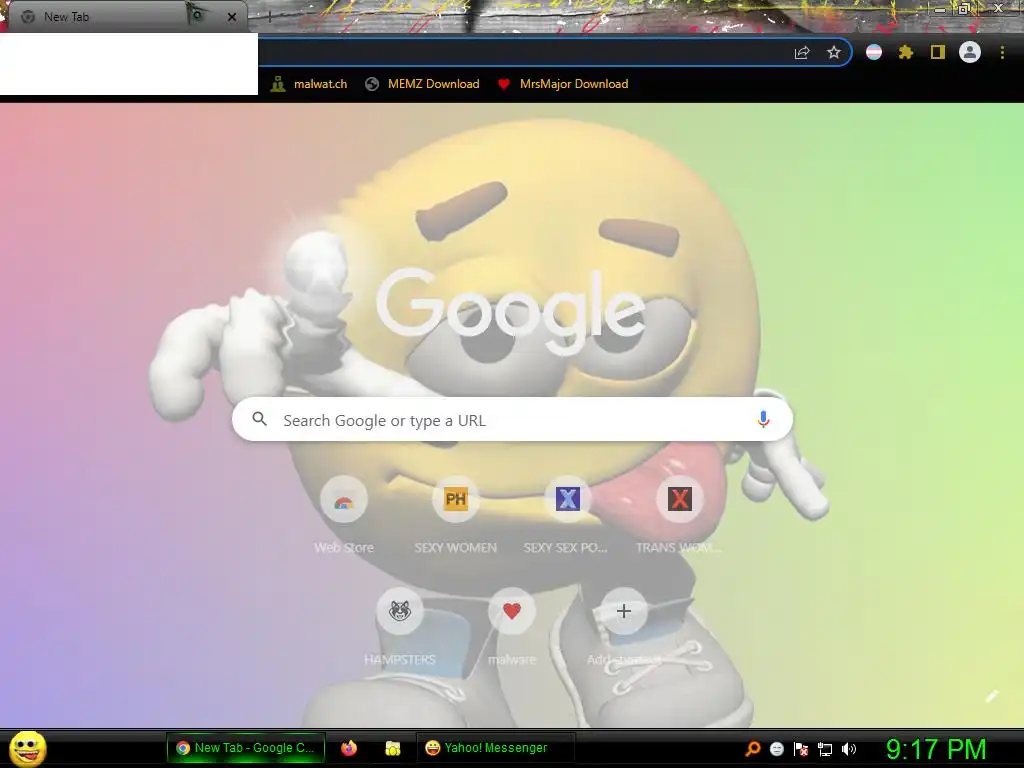The width and height of the screenshot is (1024, 768).
Task: Open the Web Store shortcut
Action: click(344, 516)
